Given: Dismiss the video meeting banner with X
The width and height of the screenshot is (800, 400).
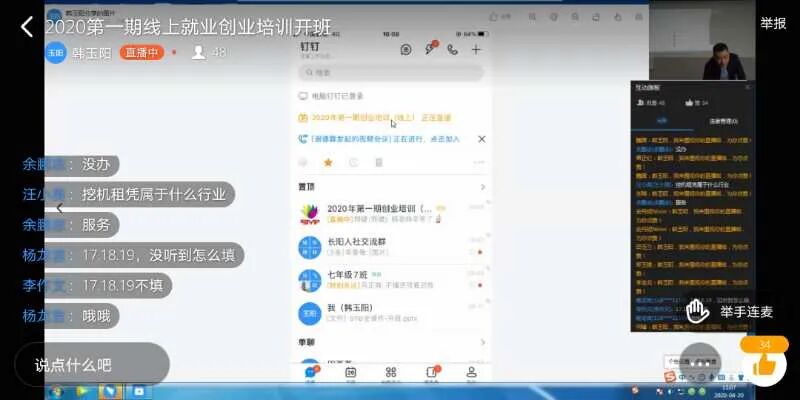Looking at the screenshot, I should [x=481, y=139].
